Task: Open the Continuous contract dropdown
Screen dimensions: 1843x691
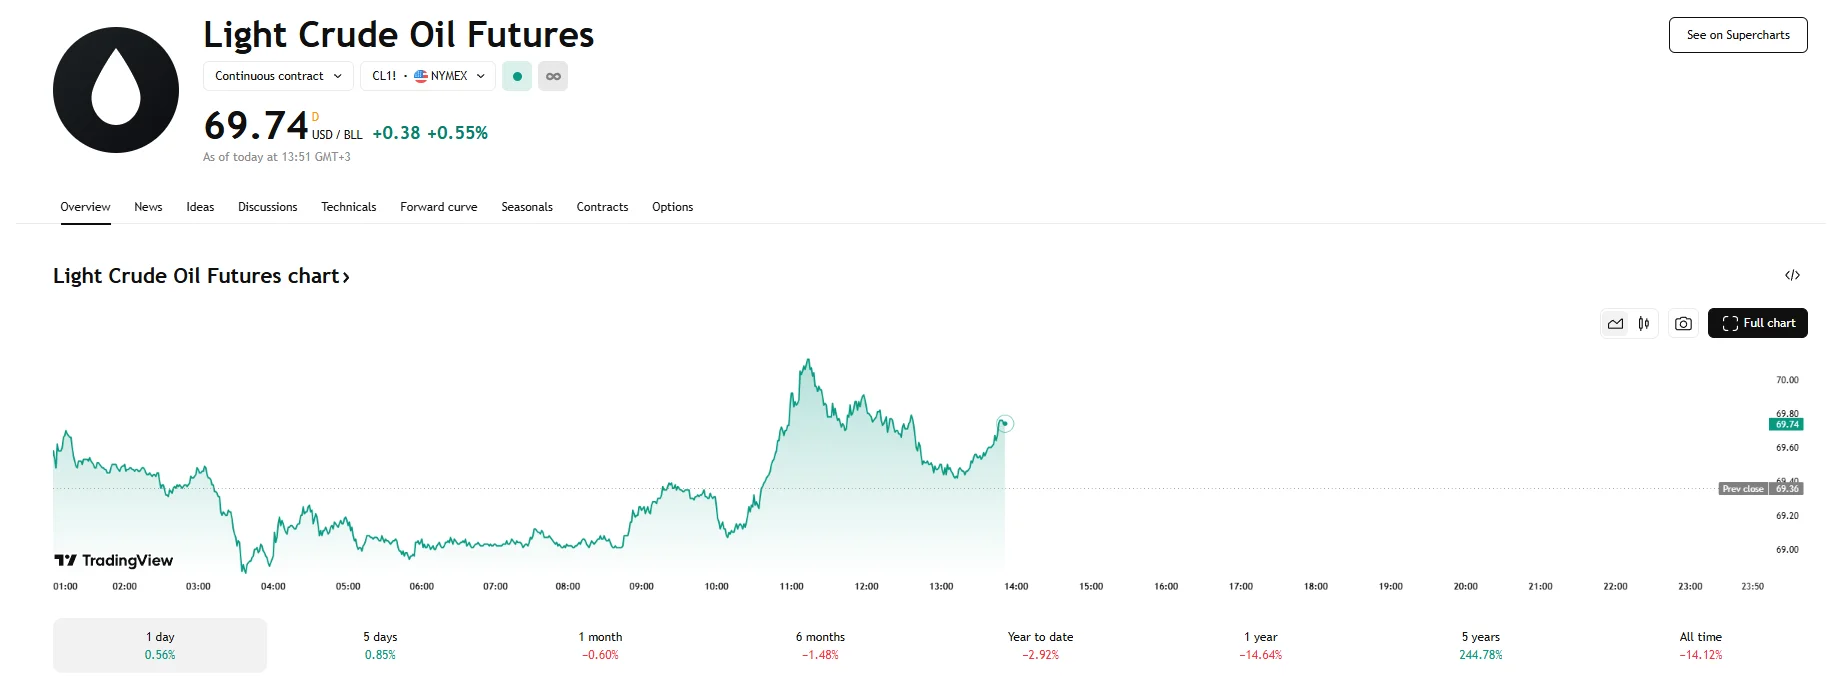Action: click(278, 76)
